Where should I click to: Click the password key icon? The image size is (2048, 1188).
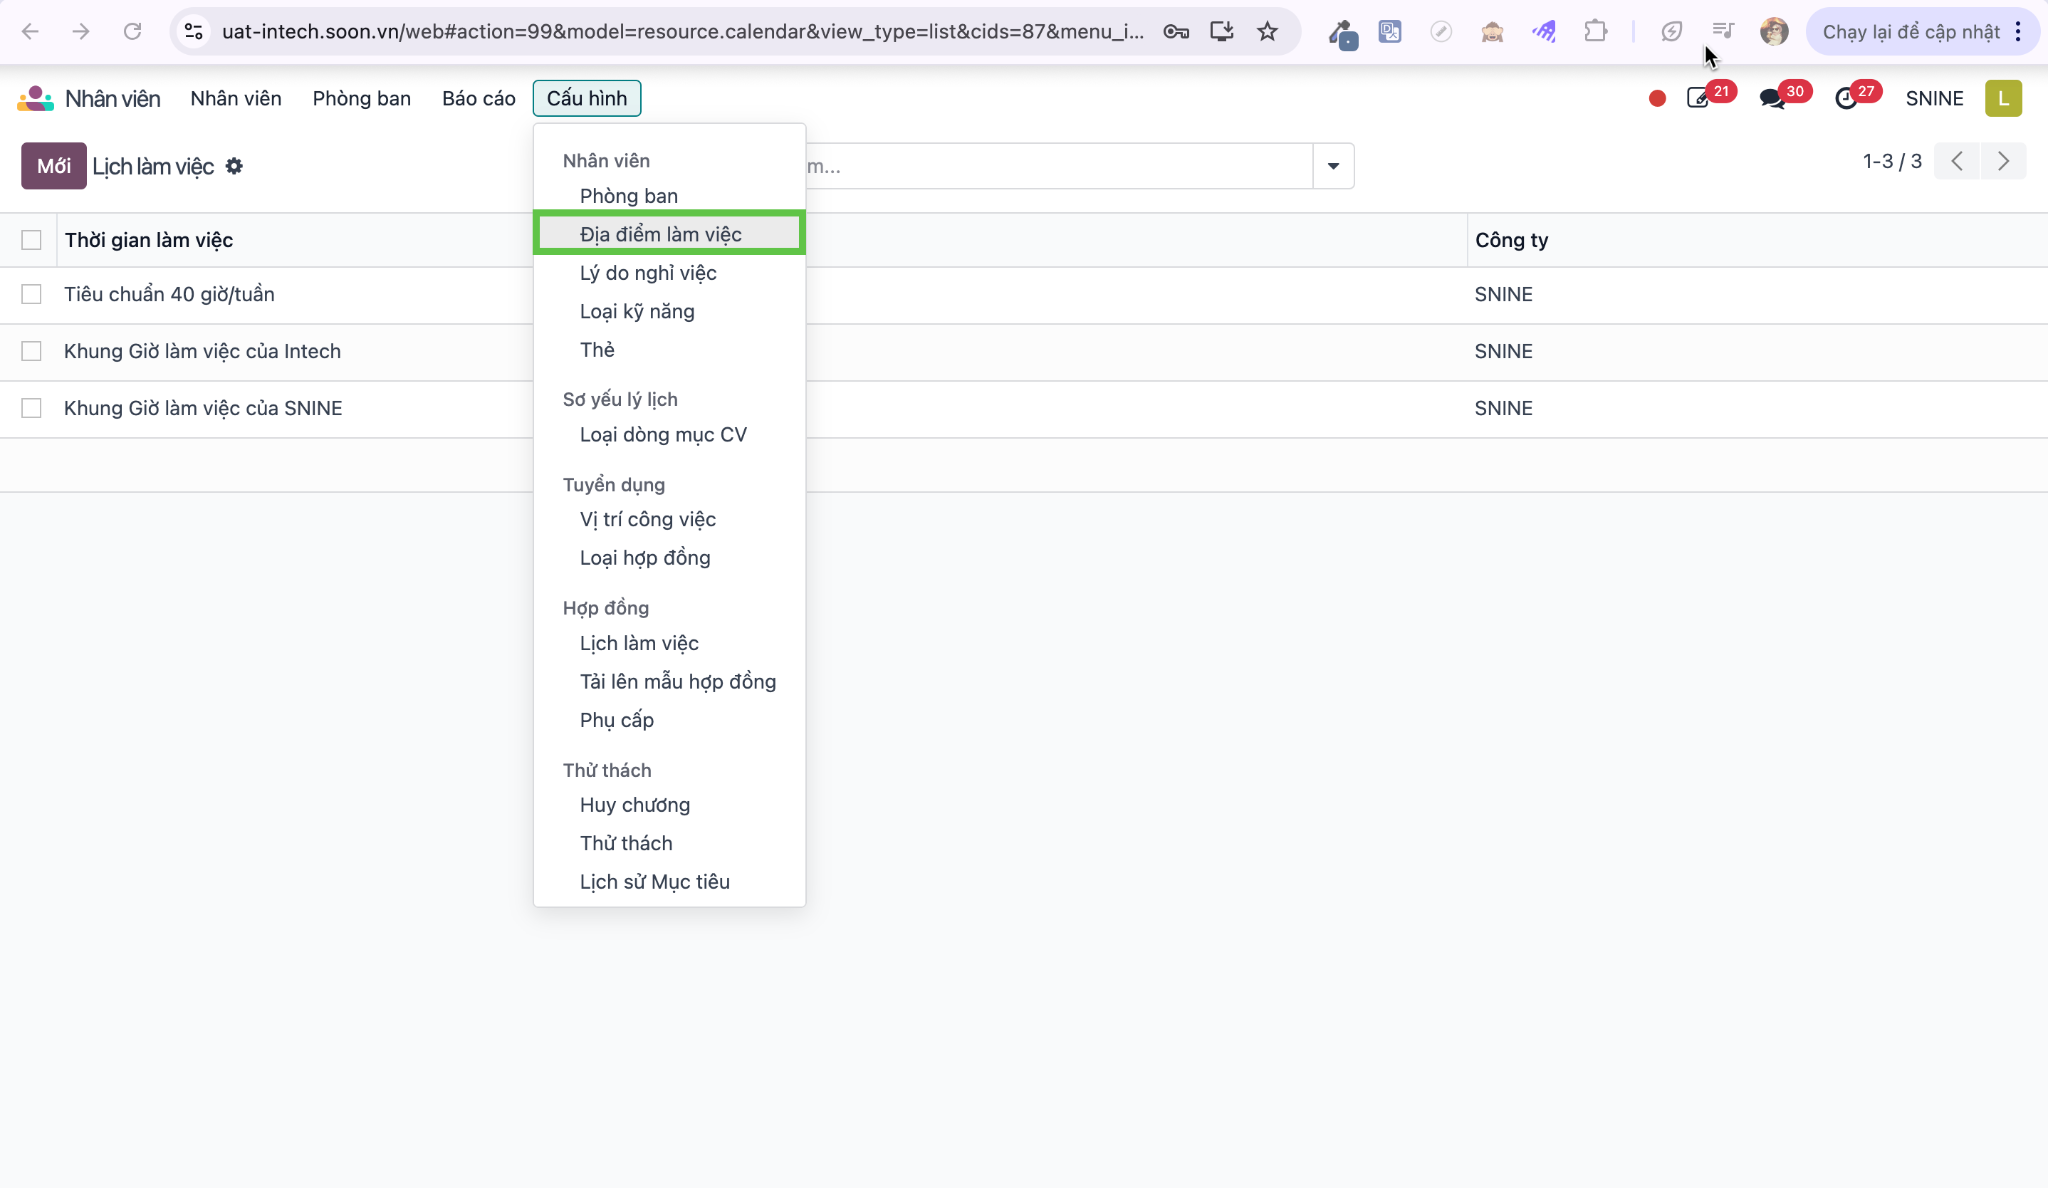pos(1176,32)
